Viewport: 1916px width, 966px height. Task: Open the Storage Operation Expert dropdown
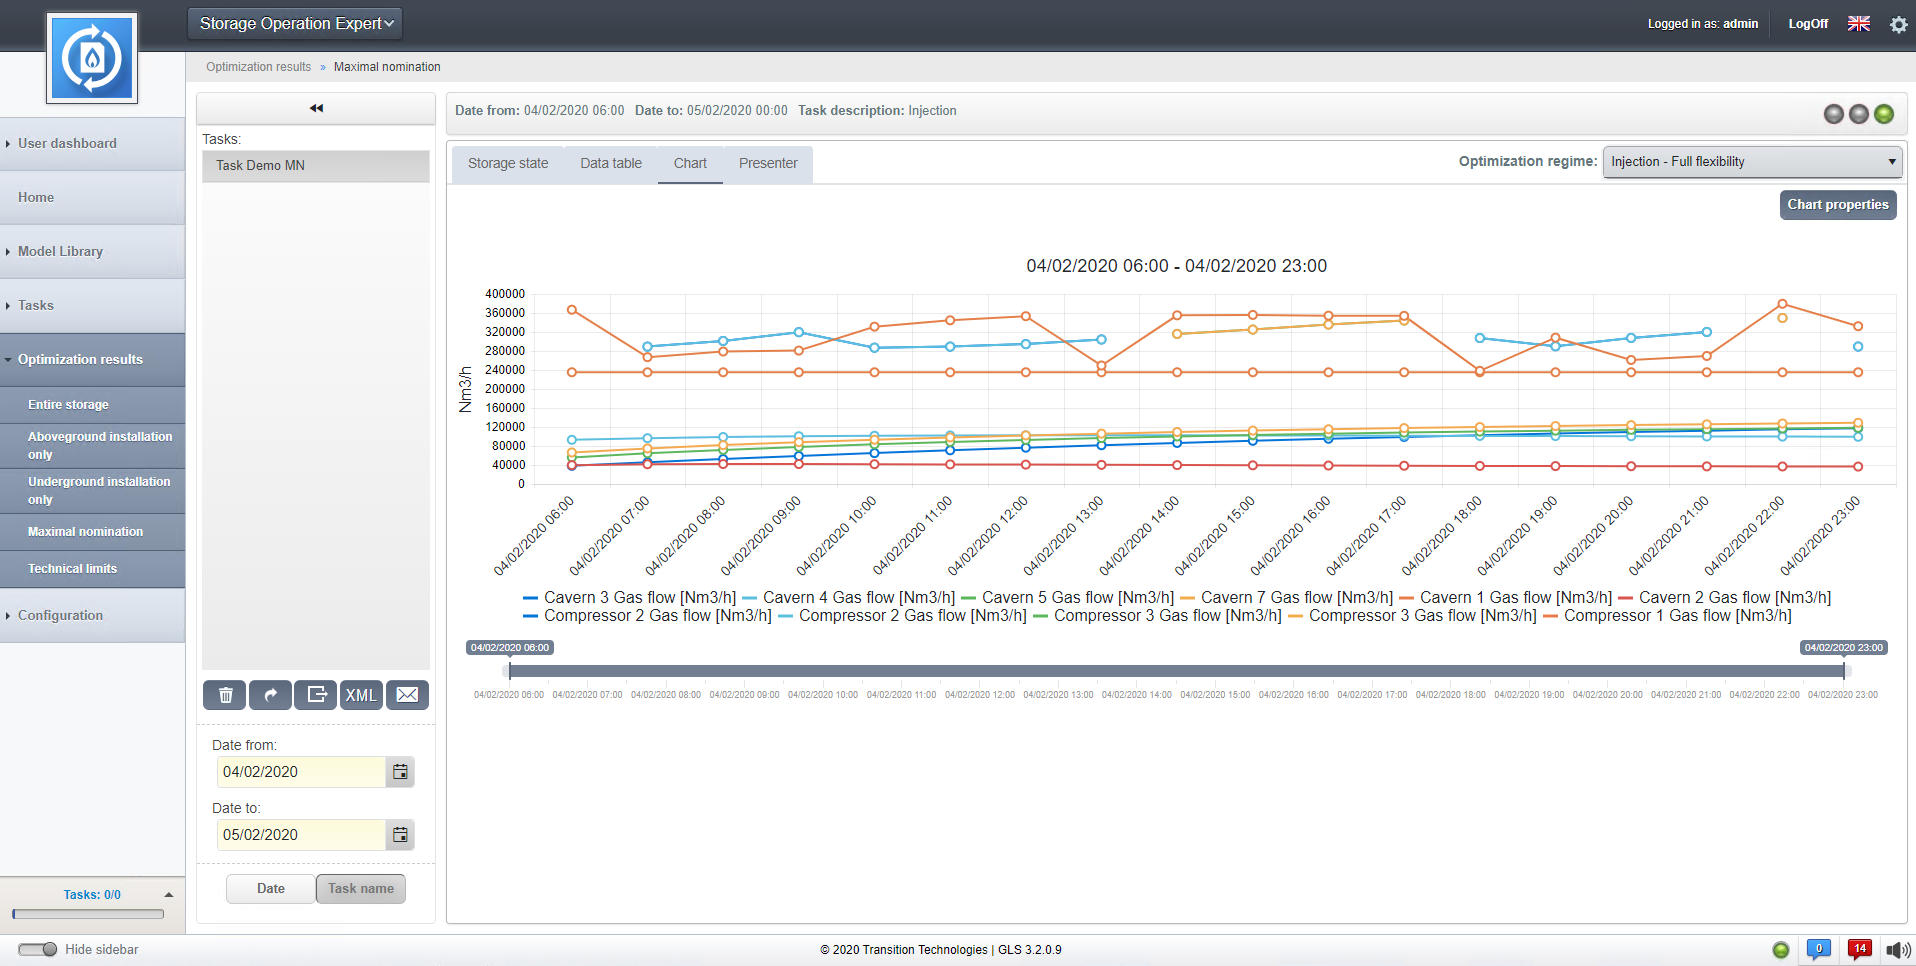coord(295,24)
